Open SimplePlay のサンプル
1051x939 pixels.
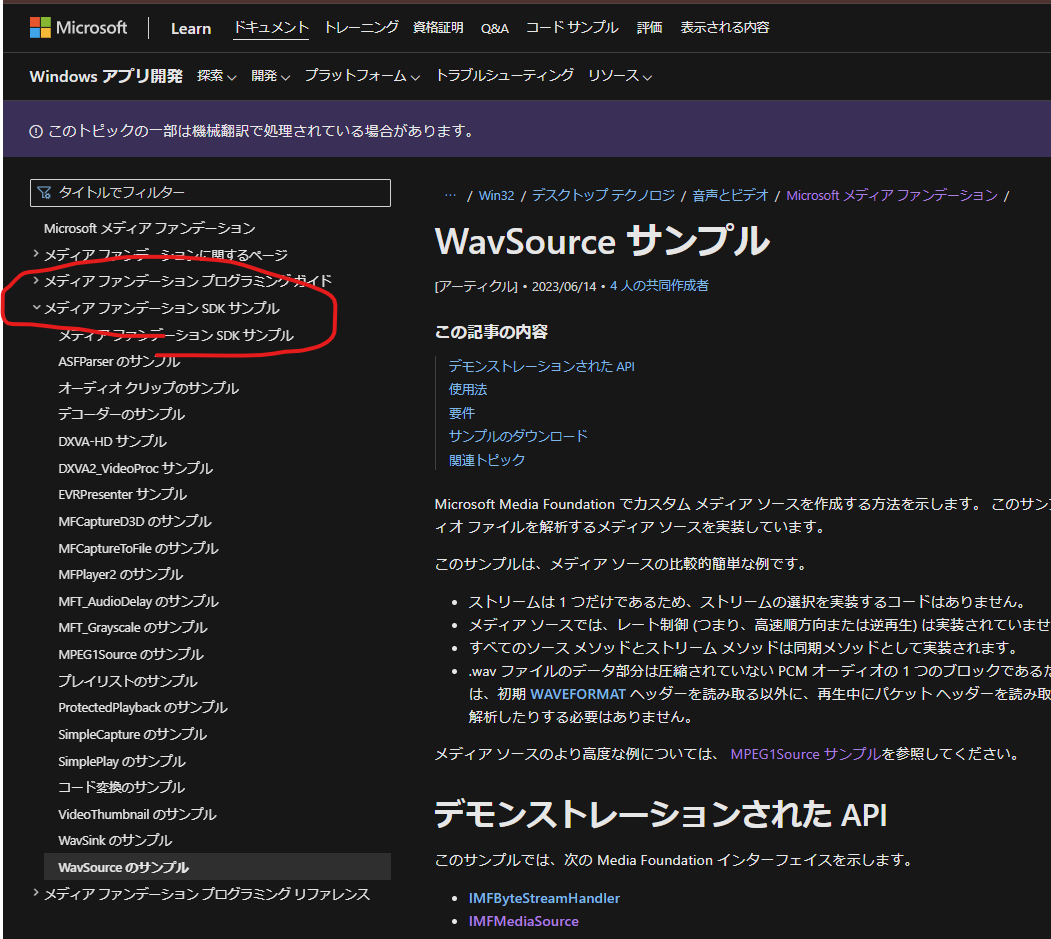point(122,761)
